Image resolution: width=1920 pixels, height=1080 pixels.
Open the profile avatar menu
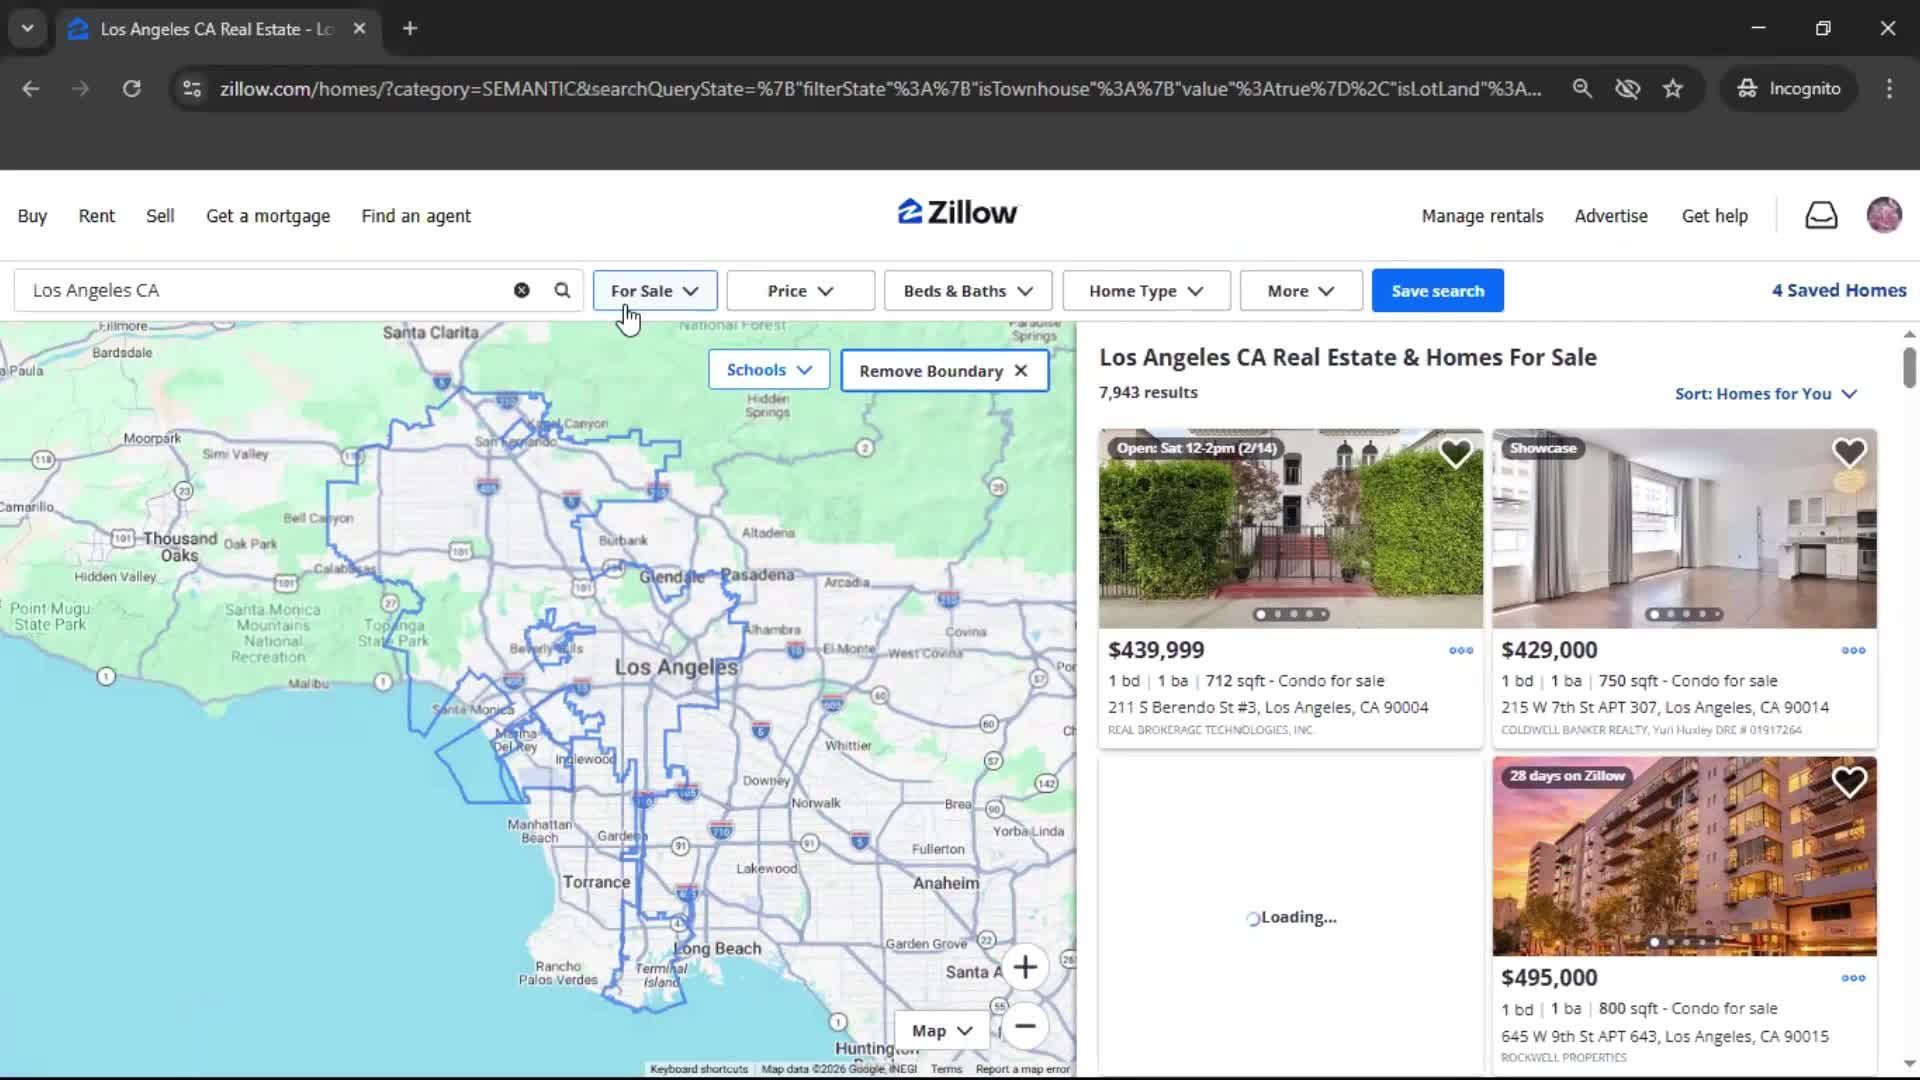tap(1884, 215)
